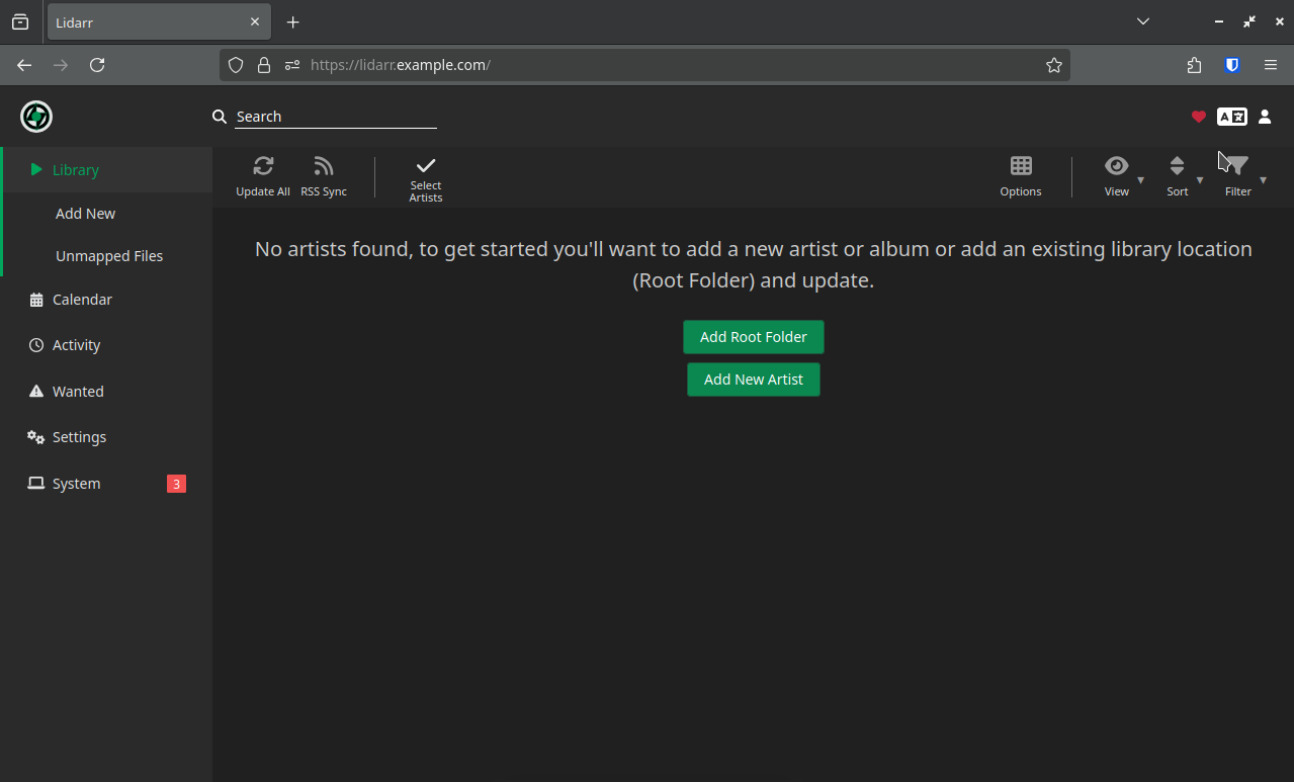Open the keyboard shortcuts A-Z icon
Viewport: 1294px width, 782px height.
coord(1231,117)
